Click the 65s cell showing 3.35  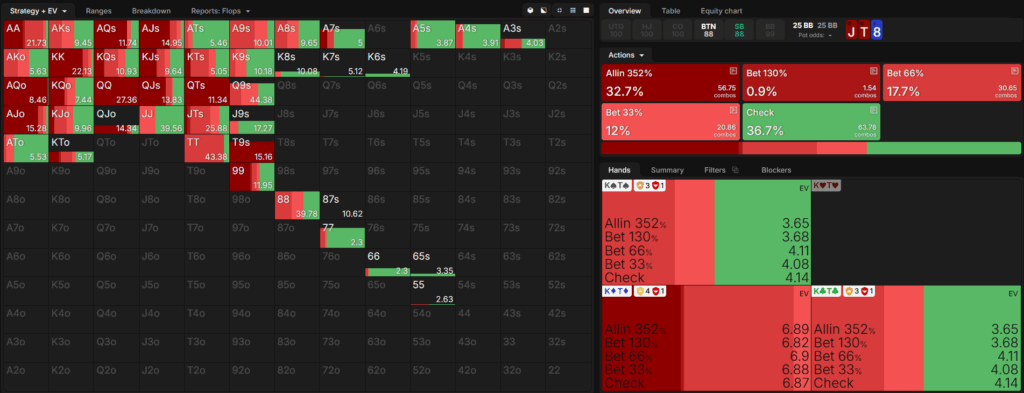(432, 262)
